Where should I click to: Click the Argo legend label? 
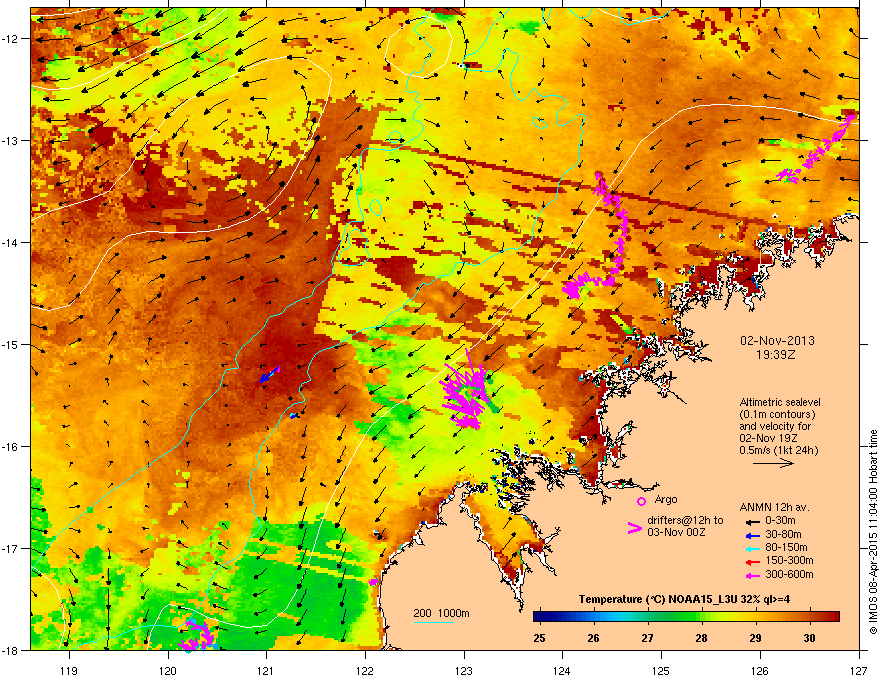pos(666,499)
